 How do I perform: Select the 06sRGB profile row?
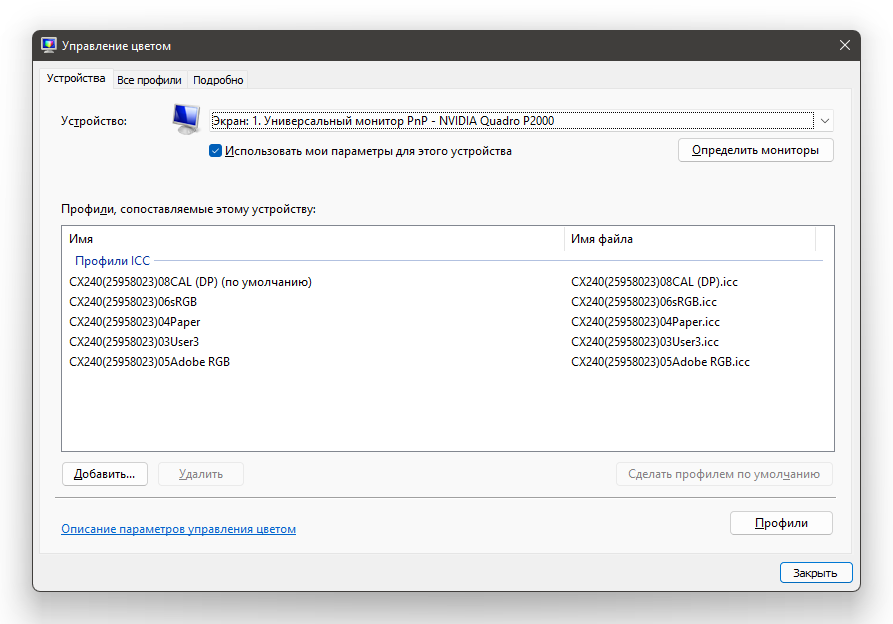133,302
